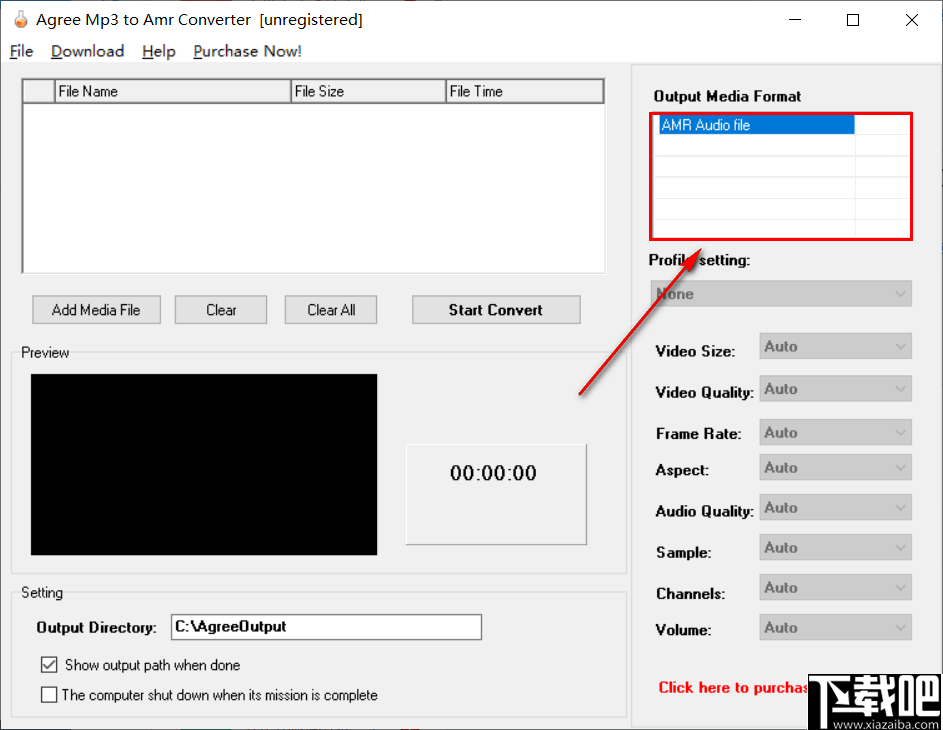The height and width of the screenshot is (730, 943).
Task: Open the Video Quality dropdown
Action: pyautogui.click(x=835, y=388)
